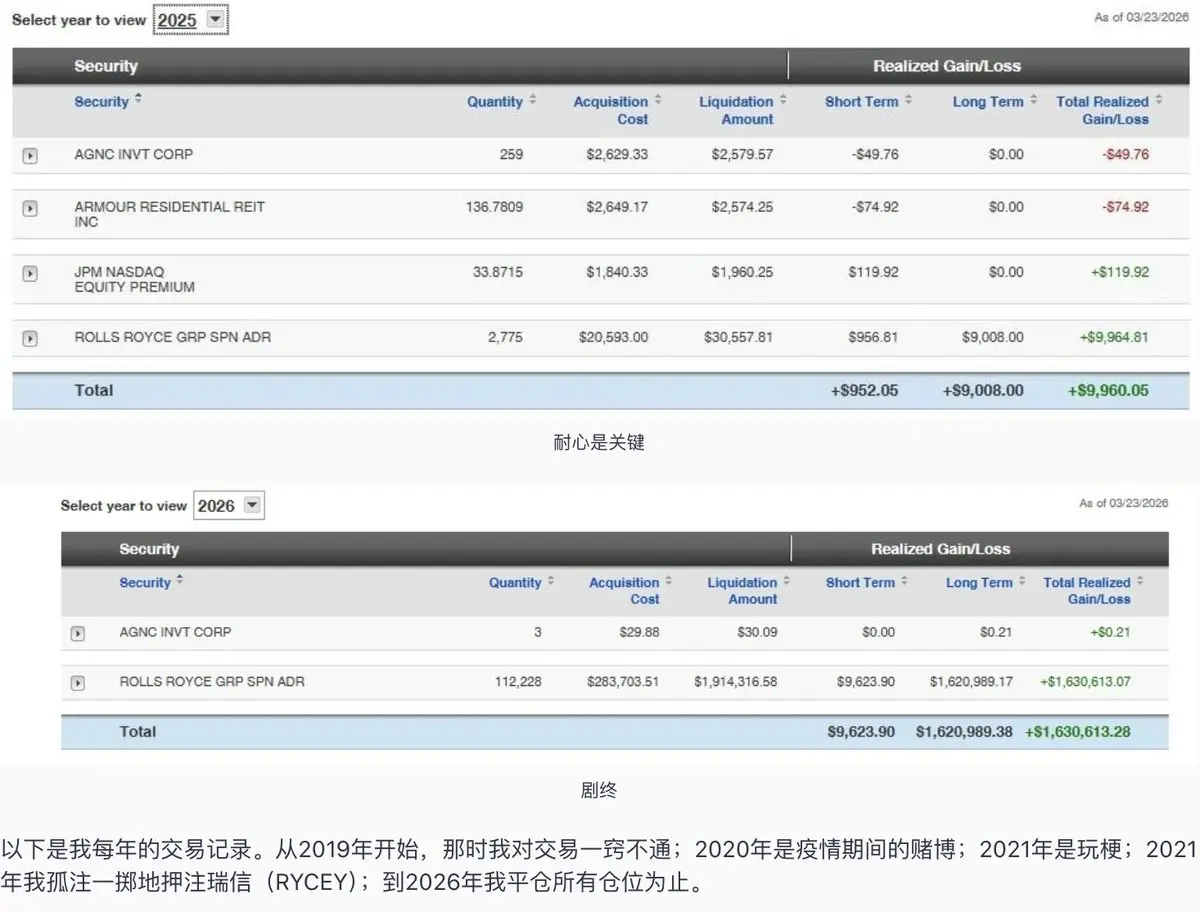The image size is (1200, 912).
Task: Expand ROLLS ROYCE GRP SPN ADR row in 2025 table
Action: click(30, 338)
